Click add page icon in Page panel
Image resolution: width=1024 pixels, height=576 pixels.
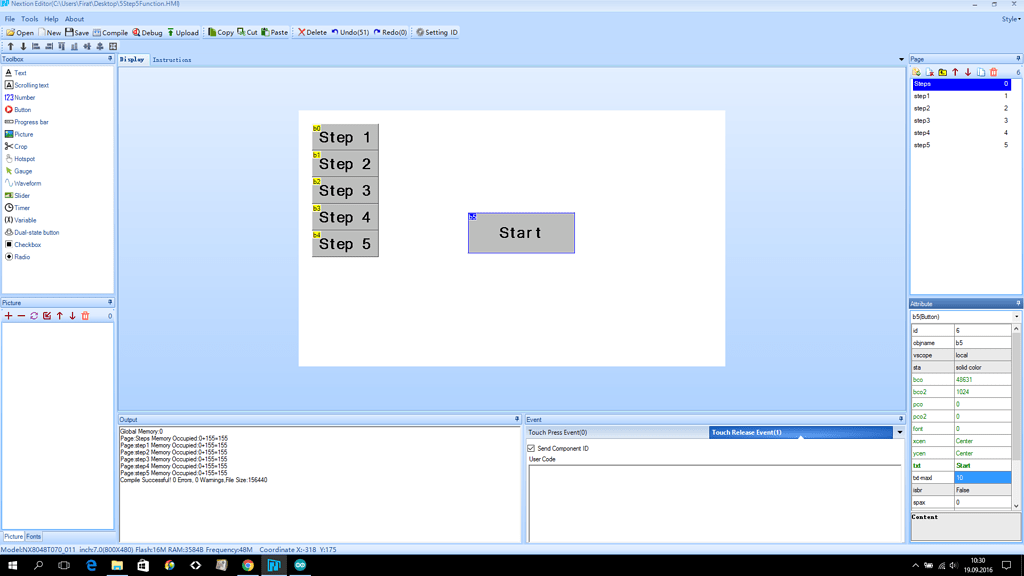[x=917, y=72]
